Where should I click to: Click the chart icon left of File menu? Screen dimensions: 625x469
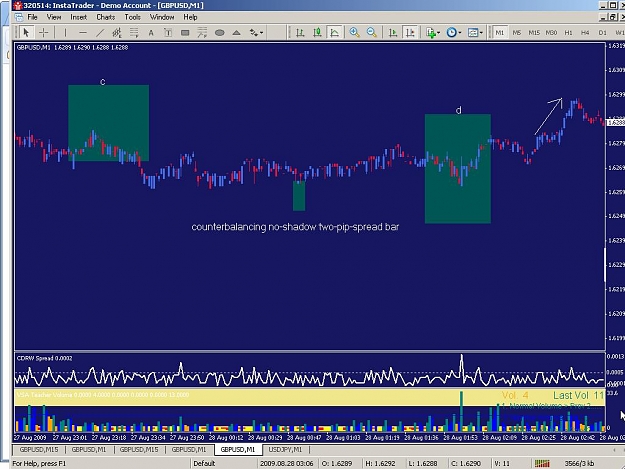19,17
